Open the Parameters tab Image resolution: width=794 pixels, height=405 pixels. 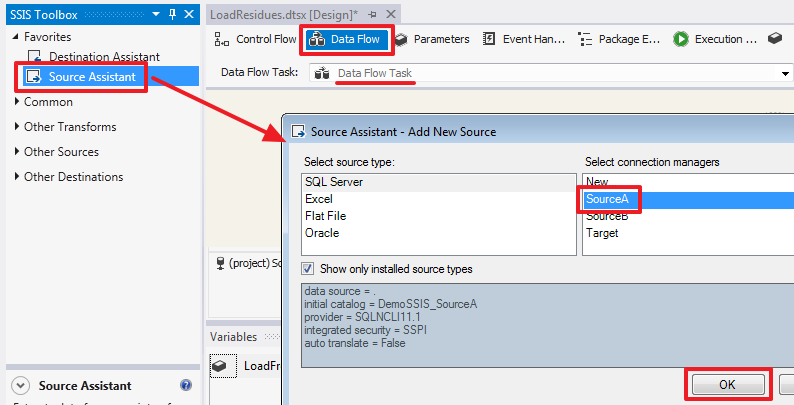coord(432,39)
